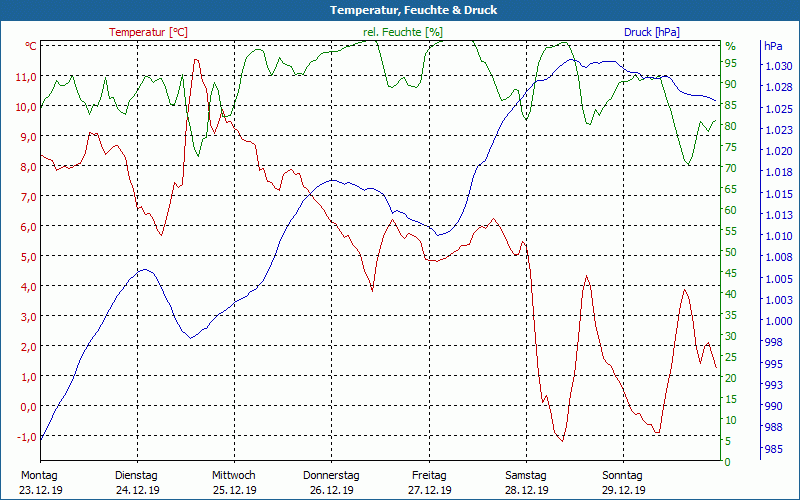
Task: Click the date '28.12.19'
Action: 527,490
